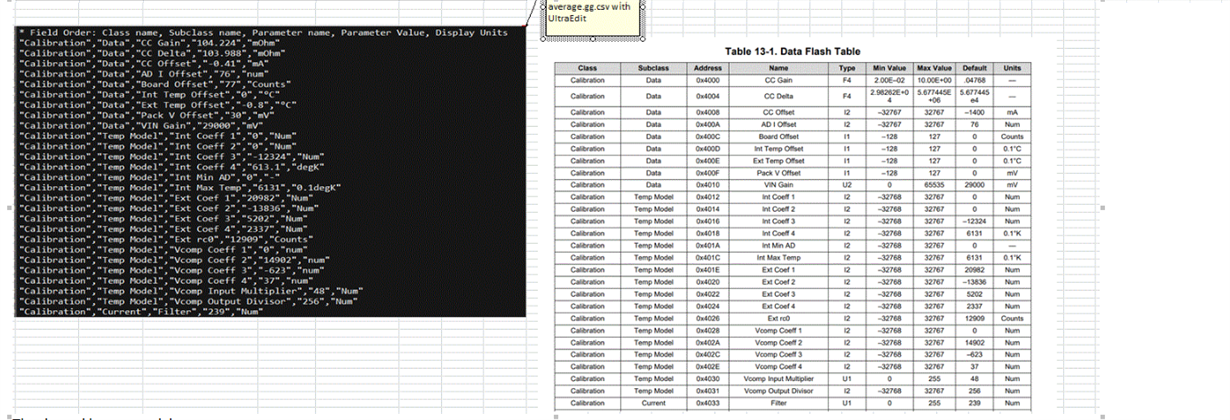Click address cell 0x400C
The image size is (1230, 420).
pyautogui.click(x=707, y=137)
